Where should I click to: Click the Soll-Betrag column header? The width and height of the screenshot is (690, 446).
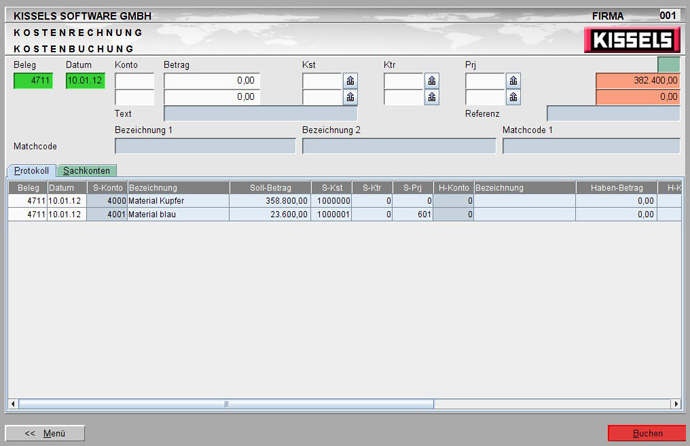270,188
